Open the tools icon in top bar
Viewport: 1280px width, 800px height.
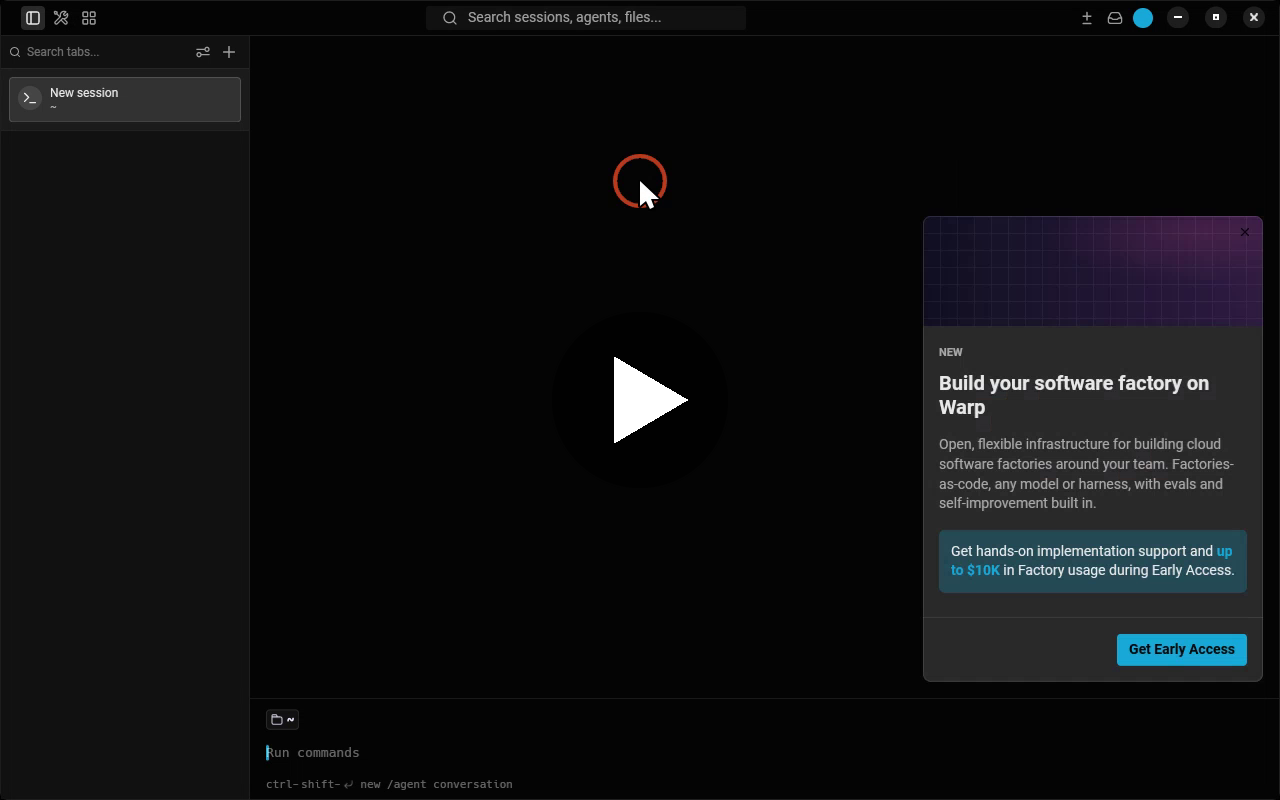coord(61,18)
